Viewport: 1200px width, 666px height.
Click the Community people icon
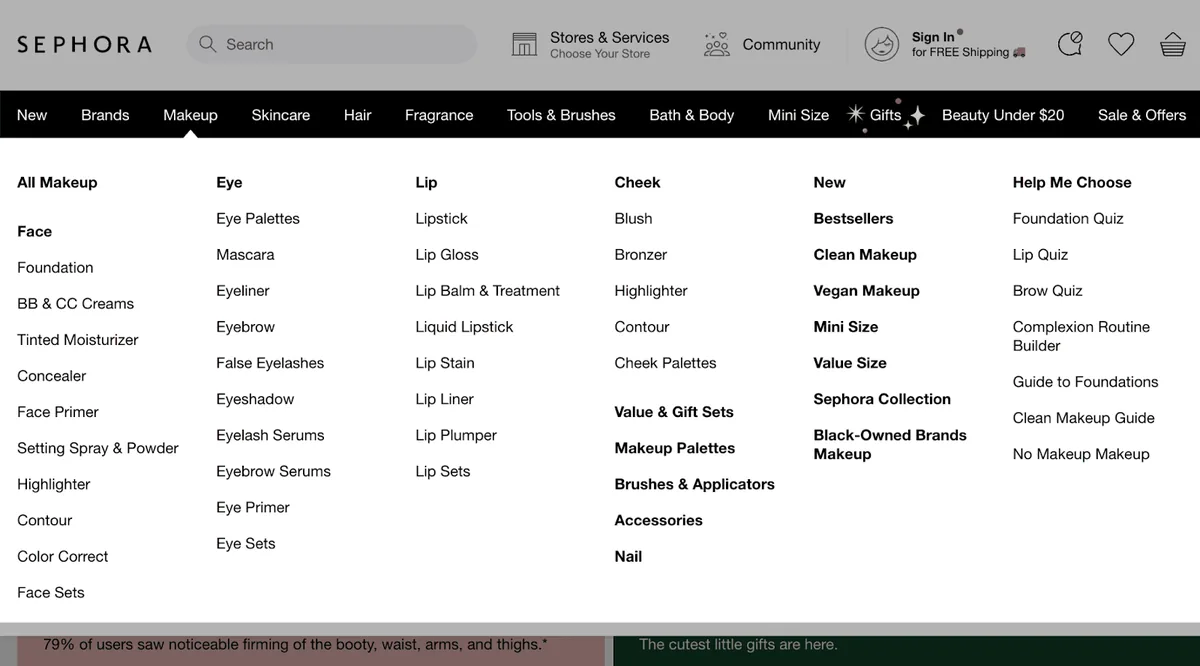716,44
